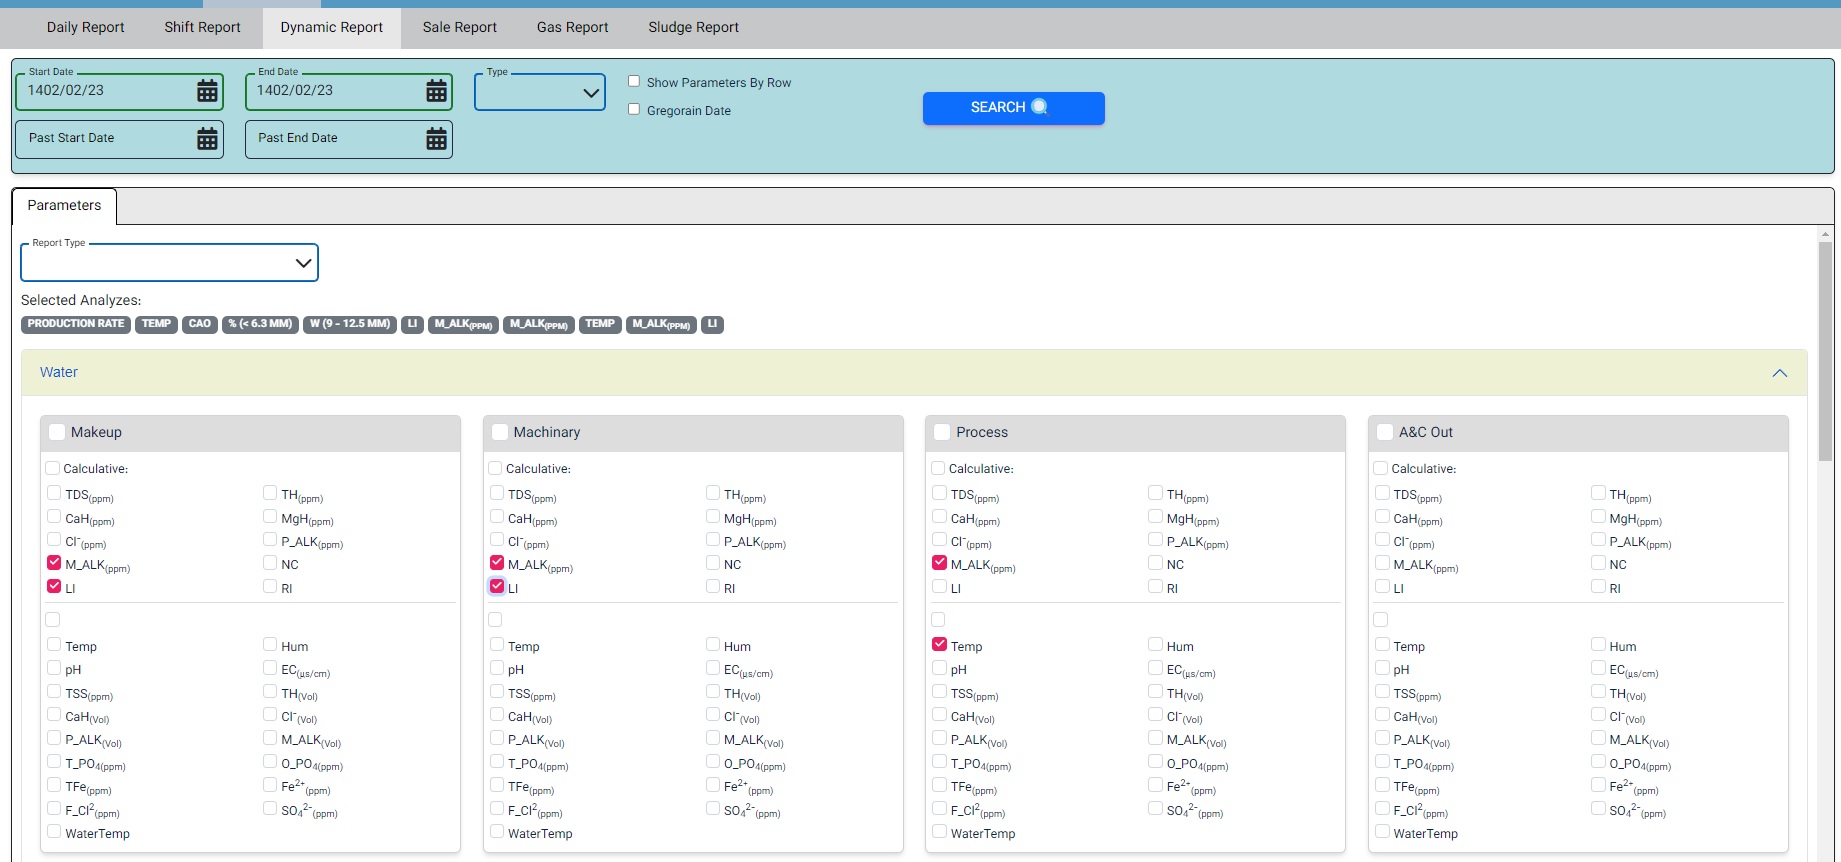The height and width of the screenshot is (862, 1841).
Task: Open the Past Start Date calendar icon
Action: [x=207, y=139]
